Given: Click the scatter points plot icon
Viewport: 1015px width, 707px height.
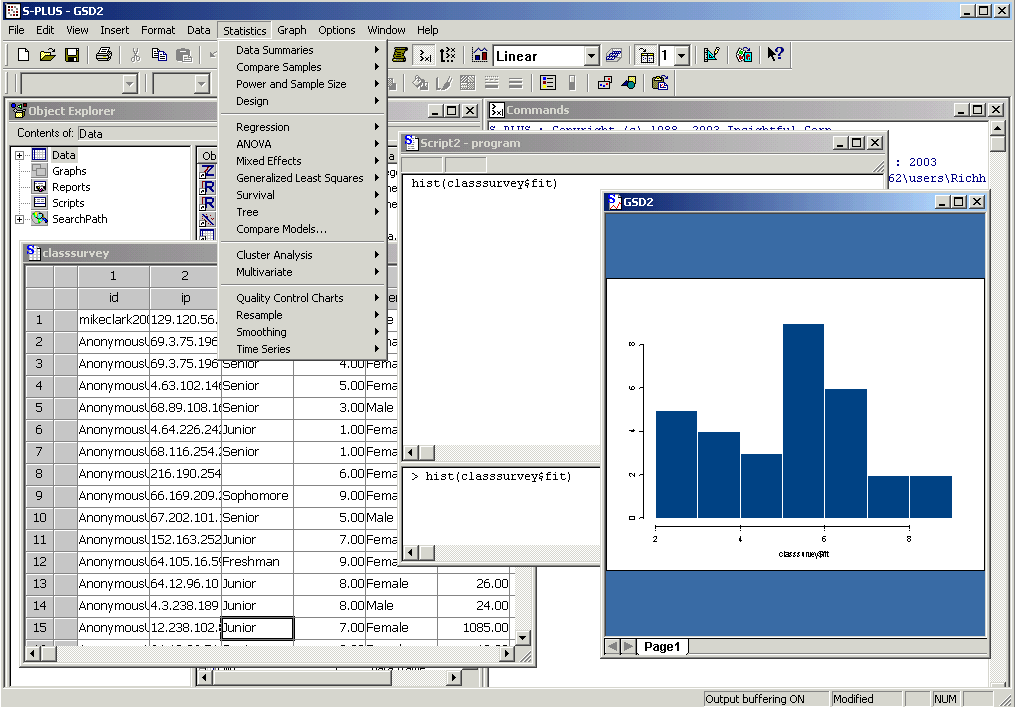Looking at the screenshot, I should point(605,83).
